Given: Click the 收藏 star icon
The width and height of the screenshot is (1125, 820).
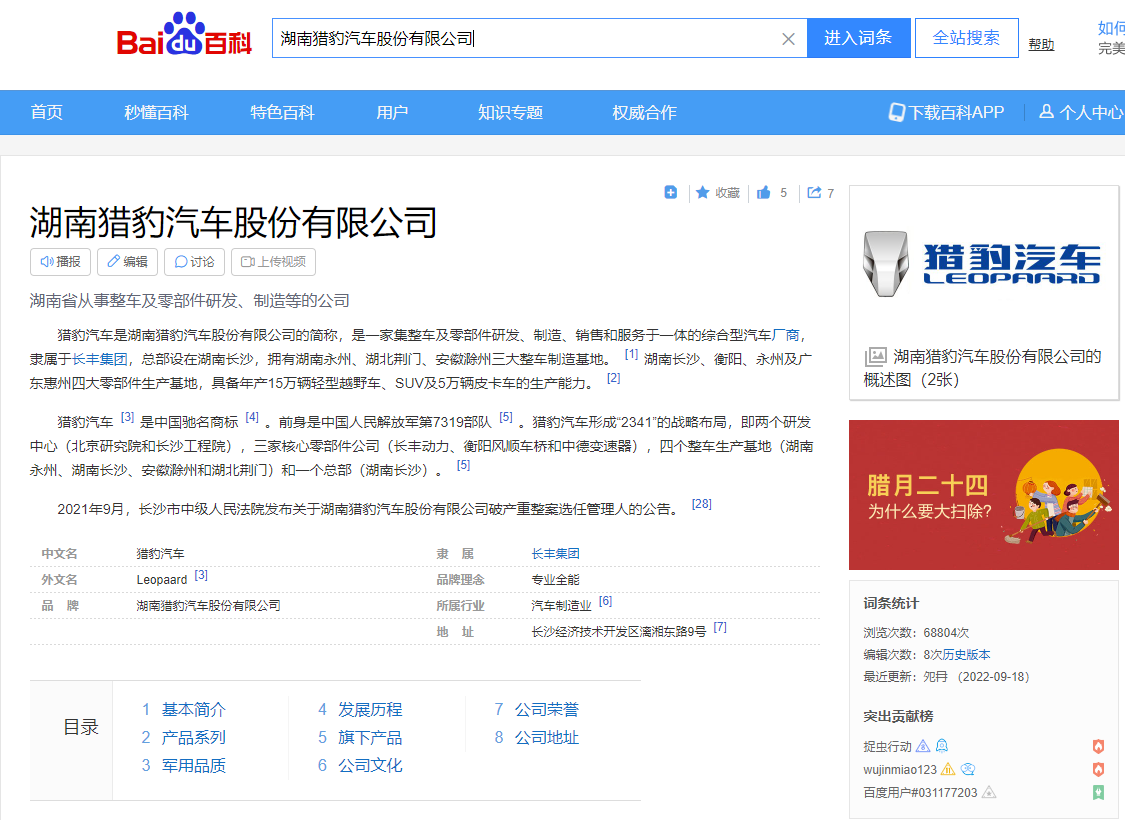Looking at the screenshot, I should point(702,192).
